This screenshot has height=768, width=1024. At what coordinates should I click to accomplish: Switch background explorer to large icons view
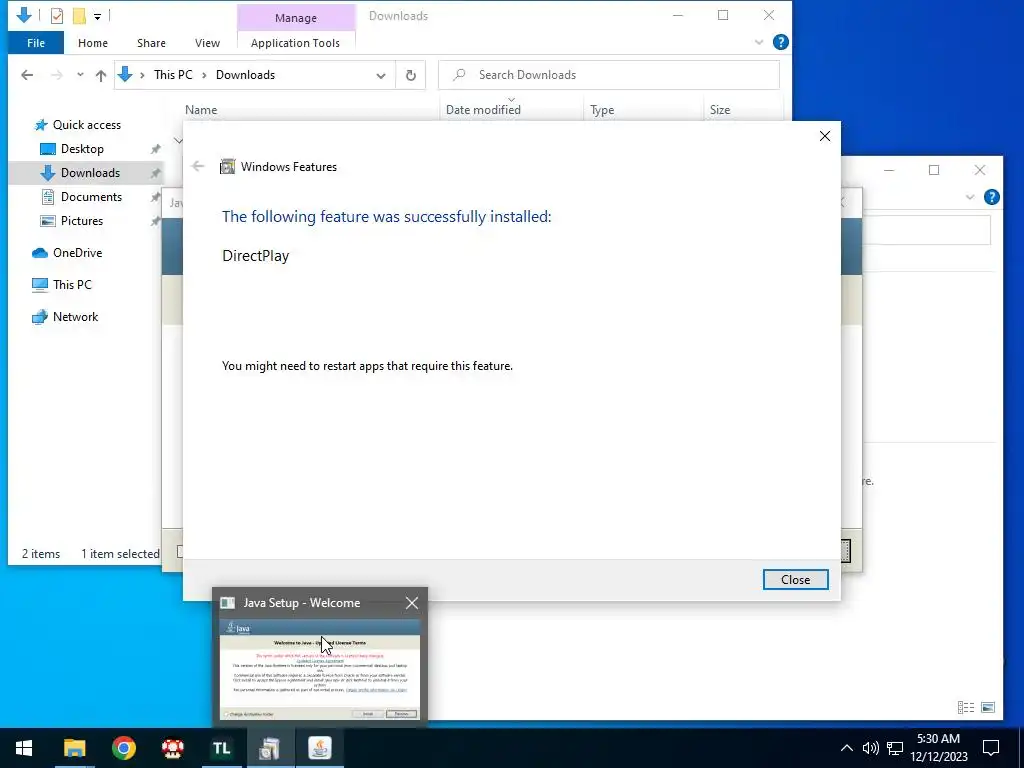[988, 707]
